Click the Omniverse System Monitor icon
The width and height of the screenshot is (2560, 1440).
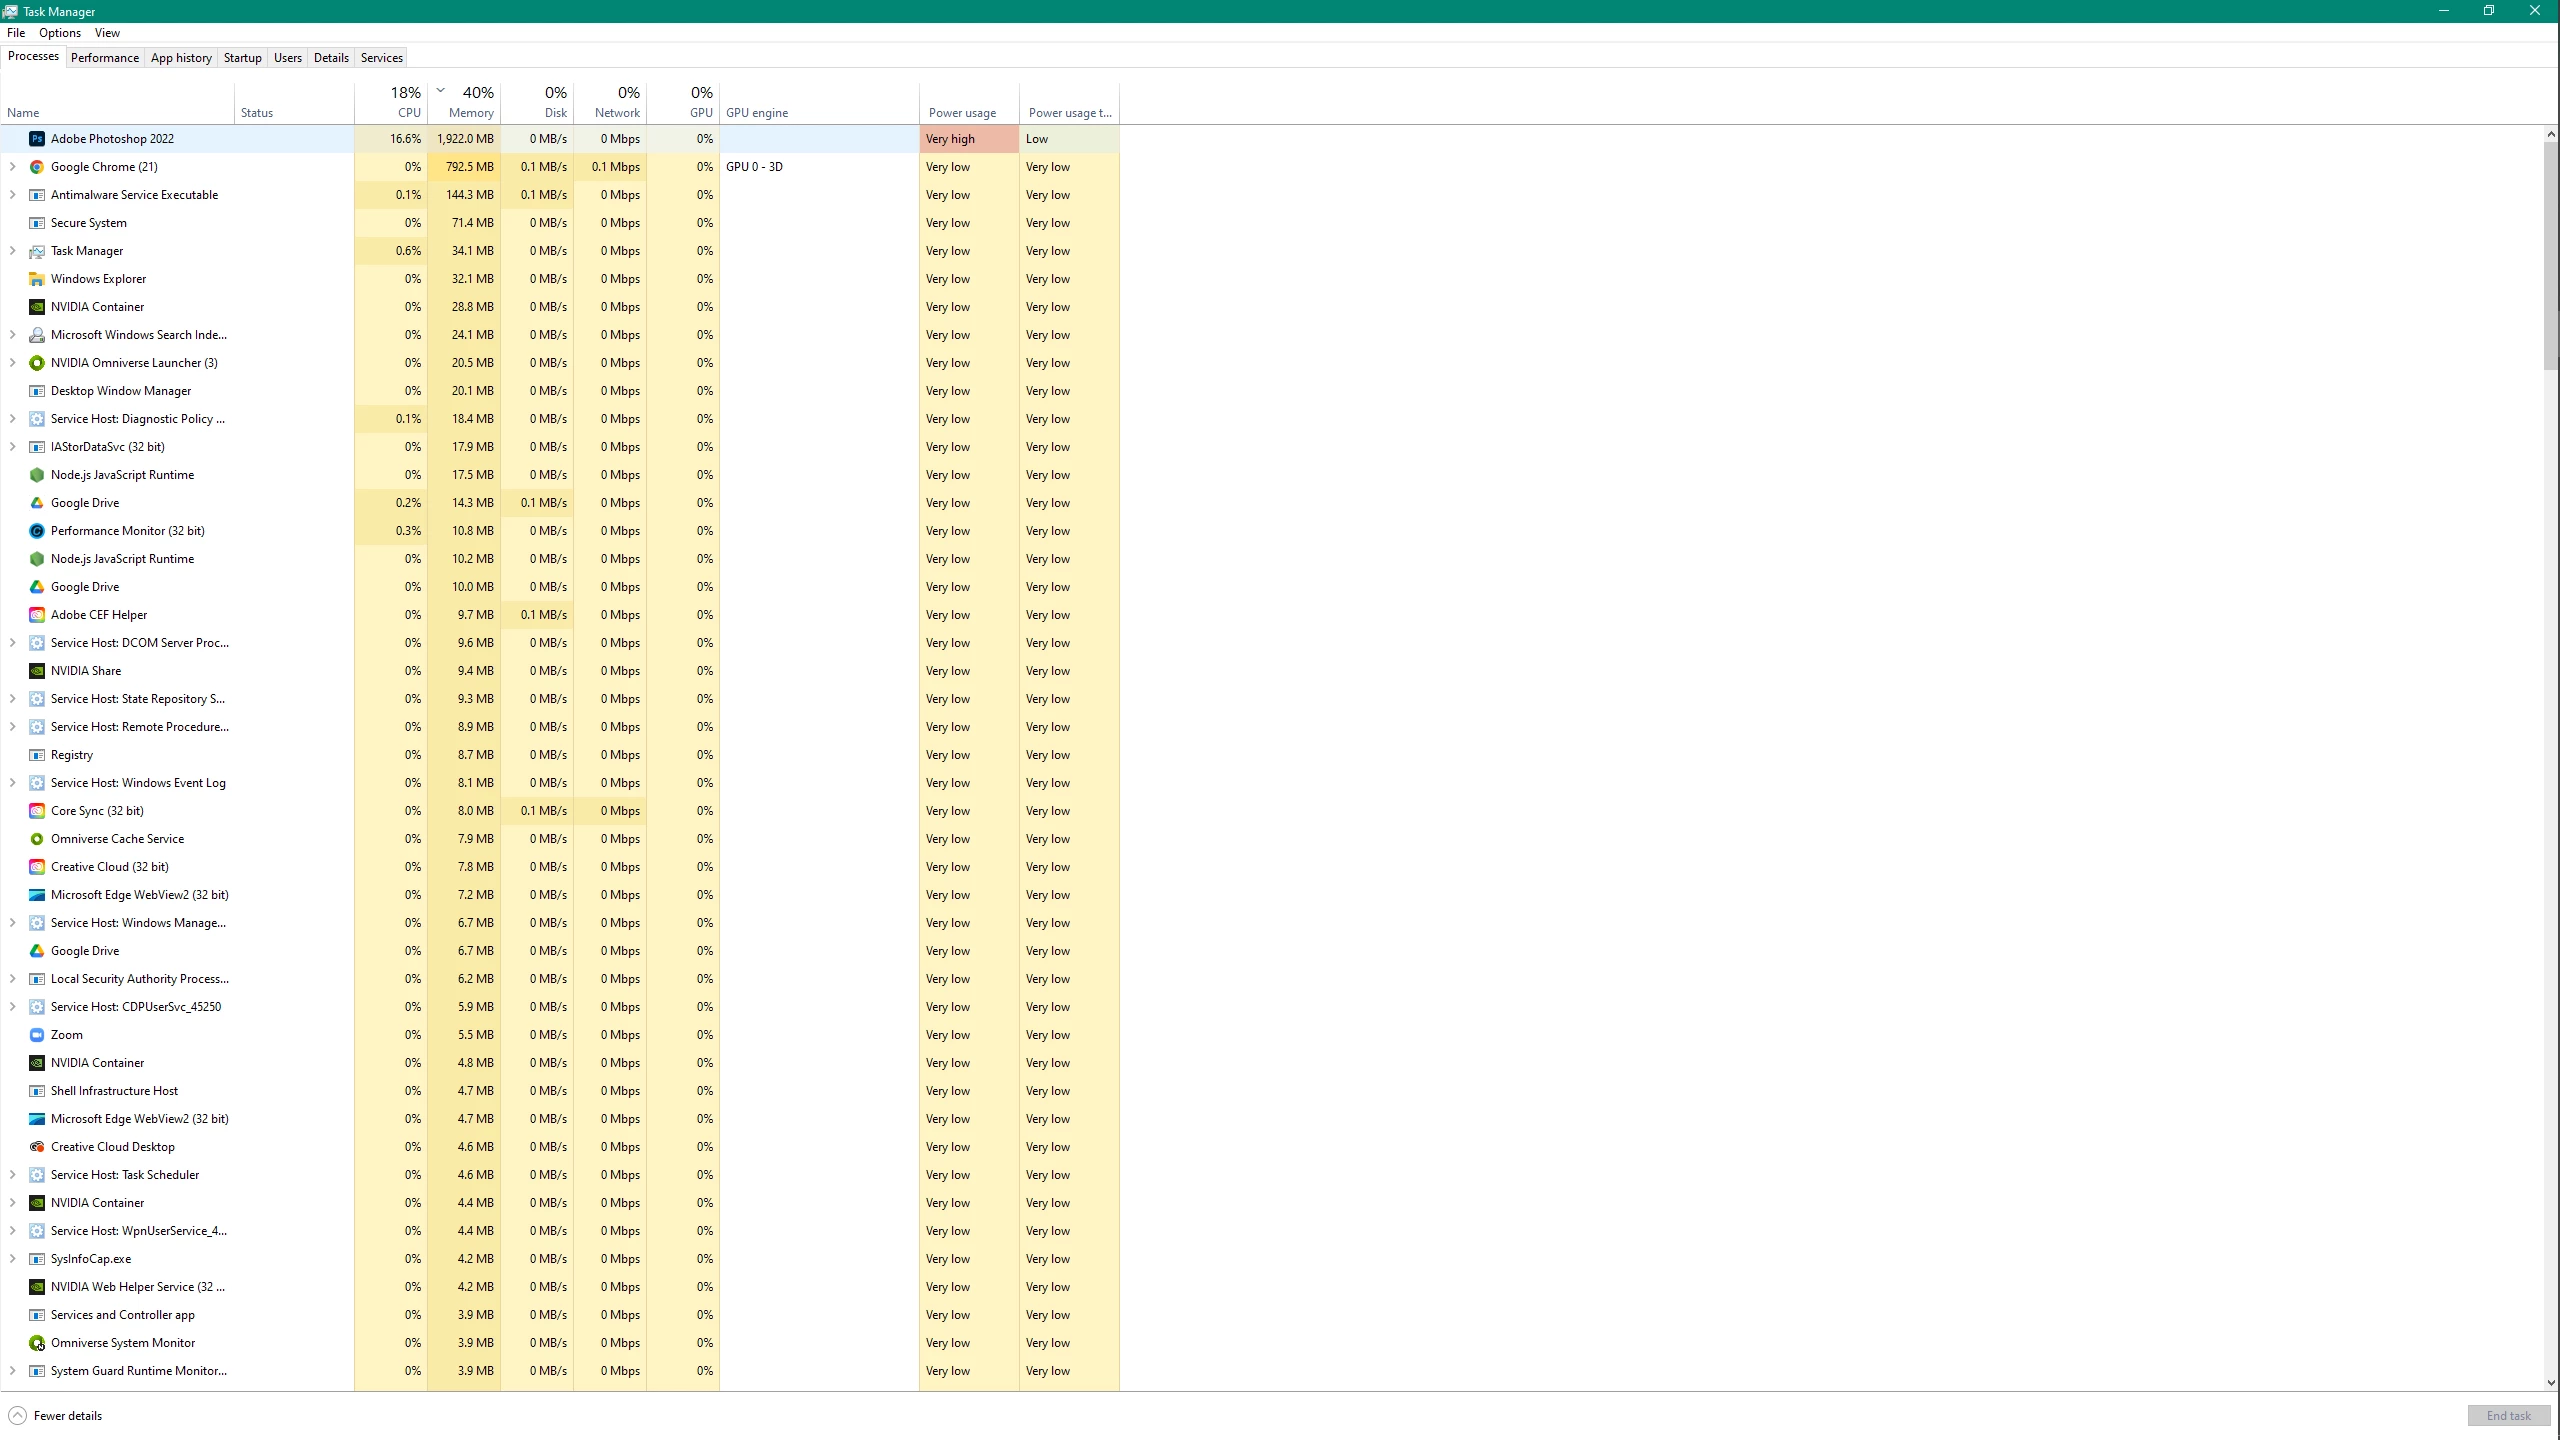(37, 1343)
